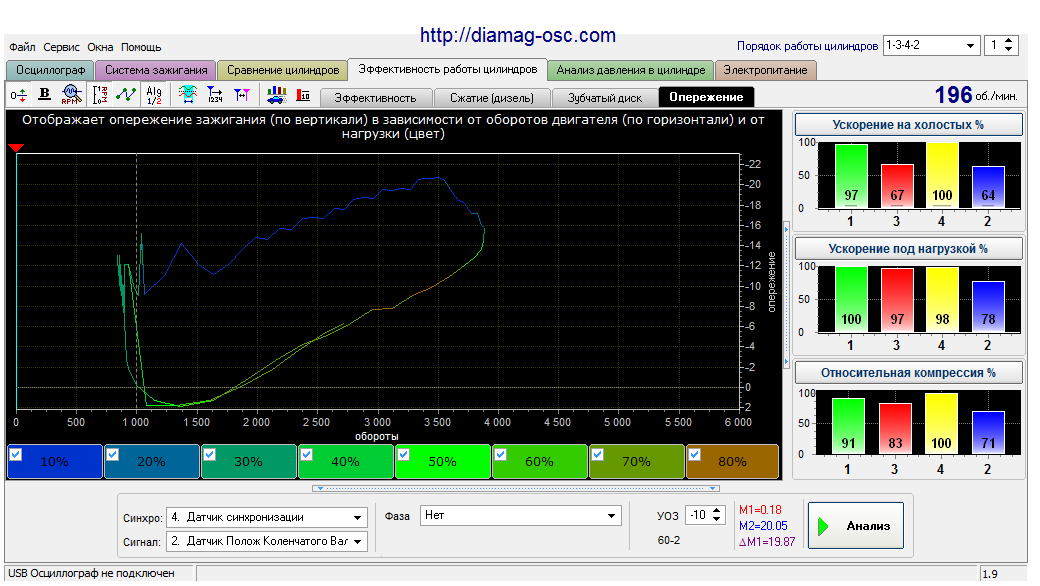Screen dimensions: 1040x586
Task: Click the red triangle marker above the graph
Action: tap(17, 148)
